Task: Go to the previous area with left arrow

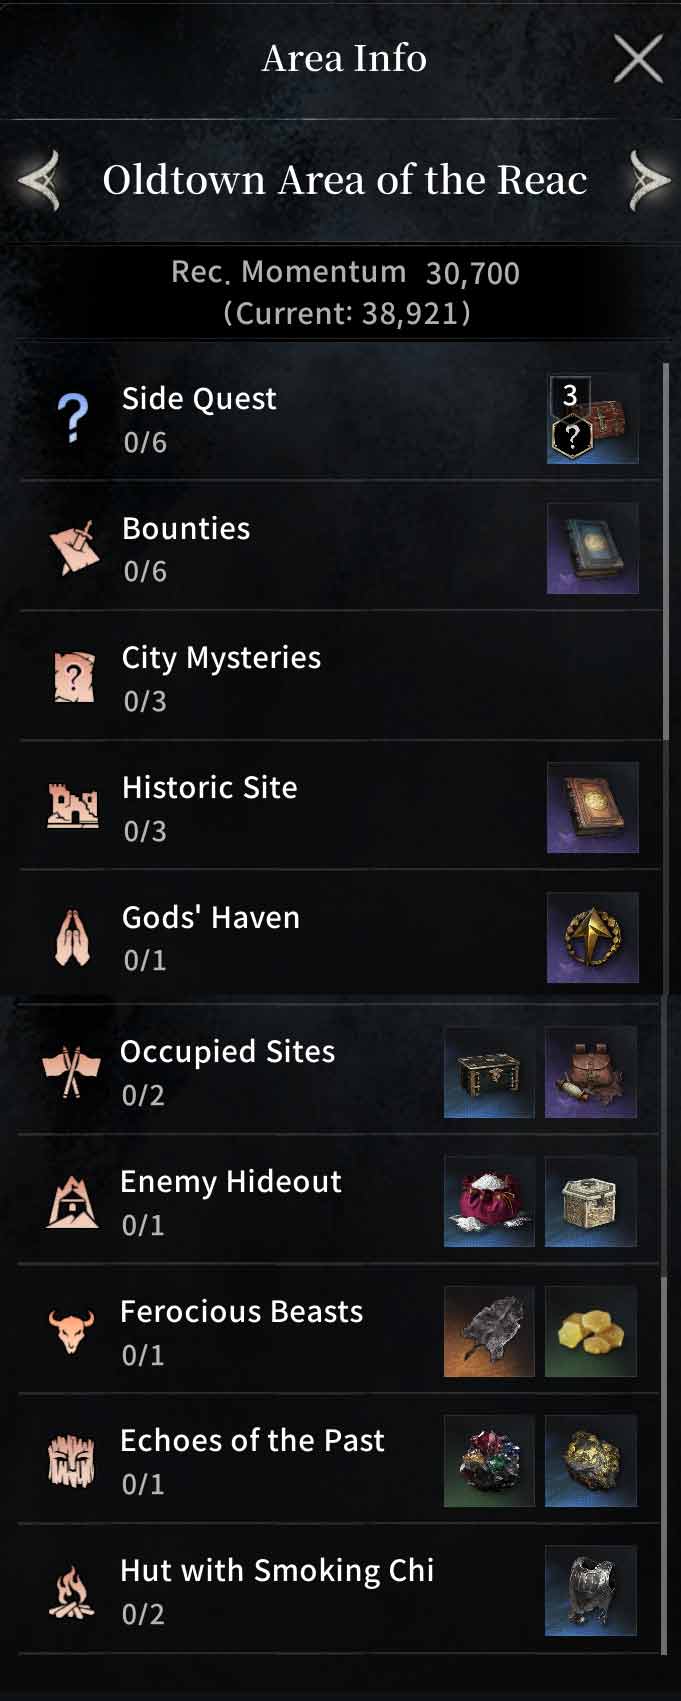Action: pos(39,180)
